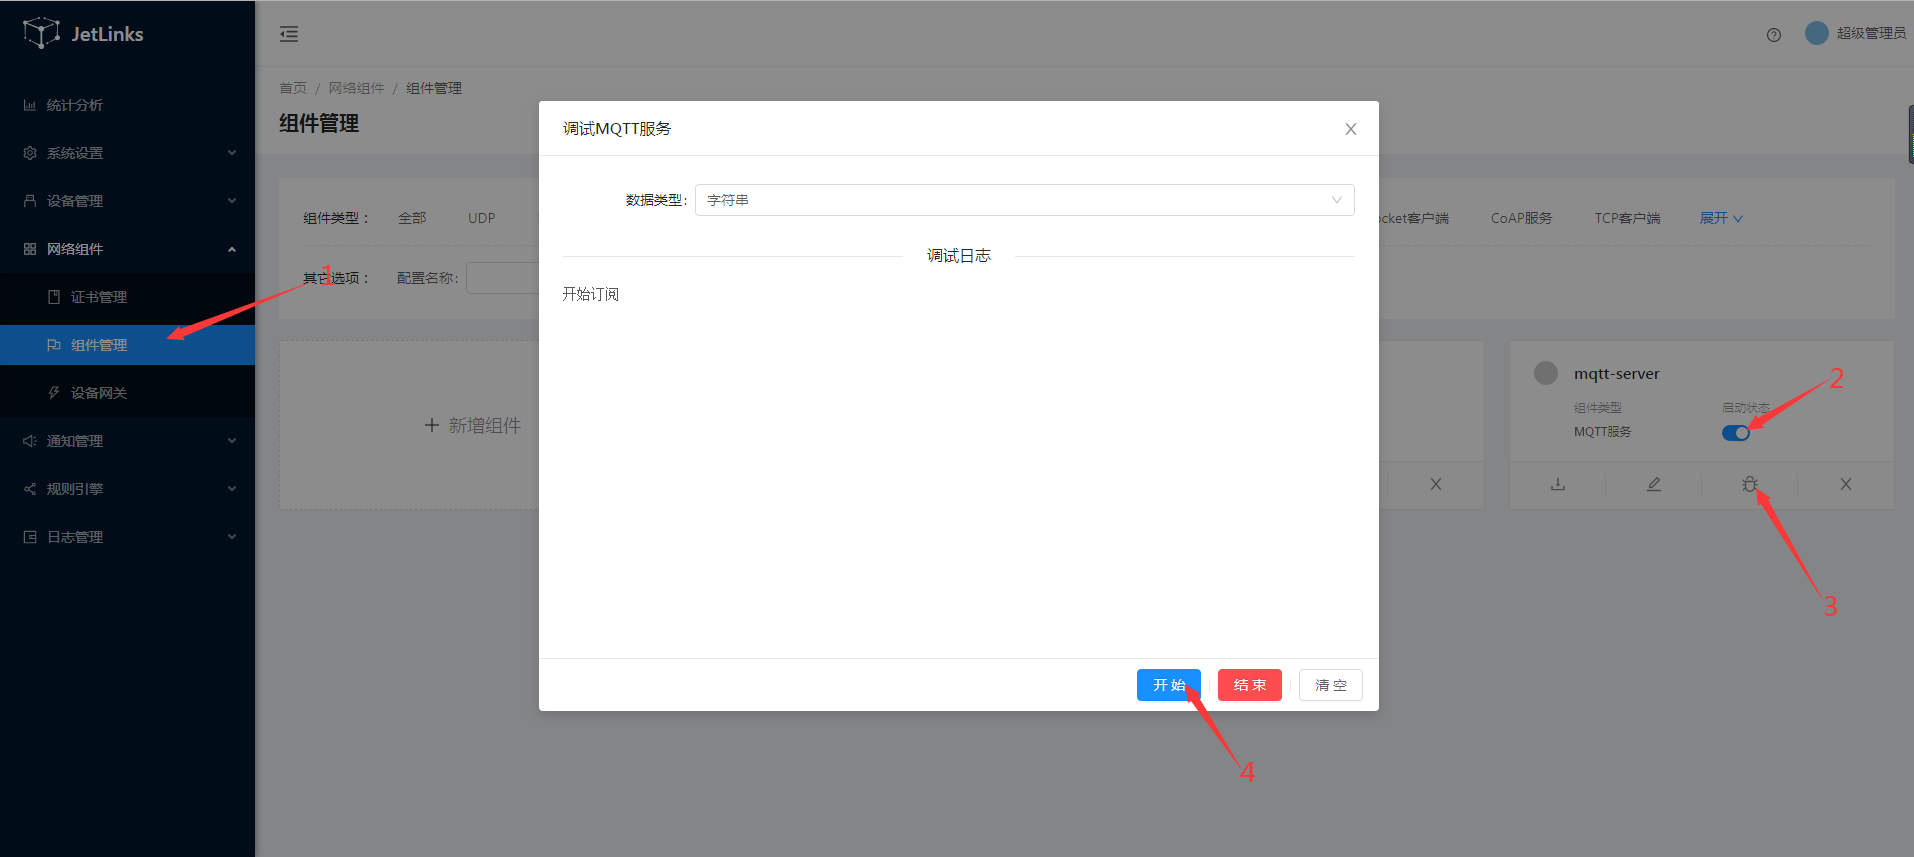This screenshot has height=857, width=1914.
Task: Click mqtt-server edit pencil icon
Action: point(1654,484)
